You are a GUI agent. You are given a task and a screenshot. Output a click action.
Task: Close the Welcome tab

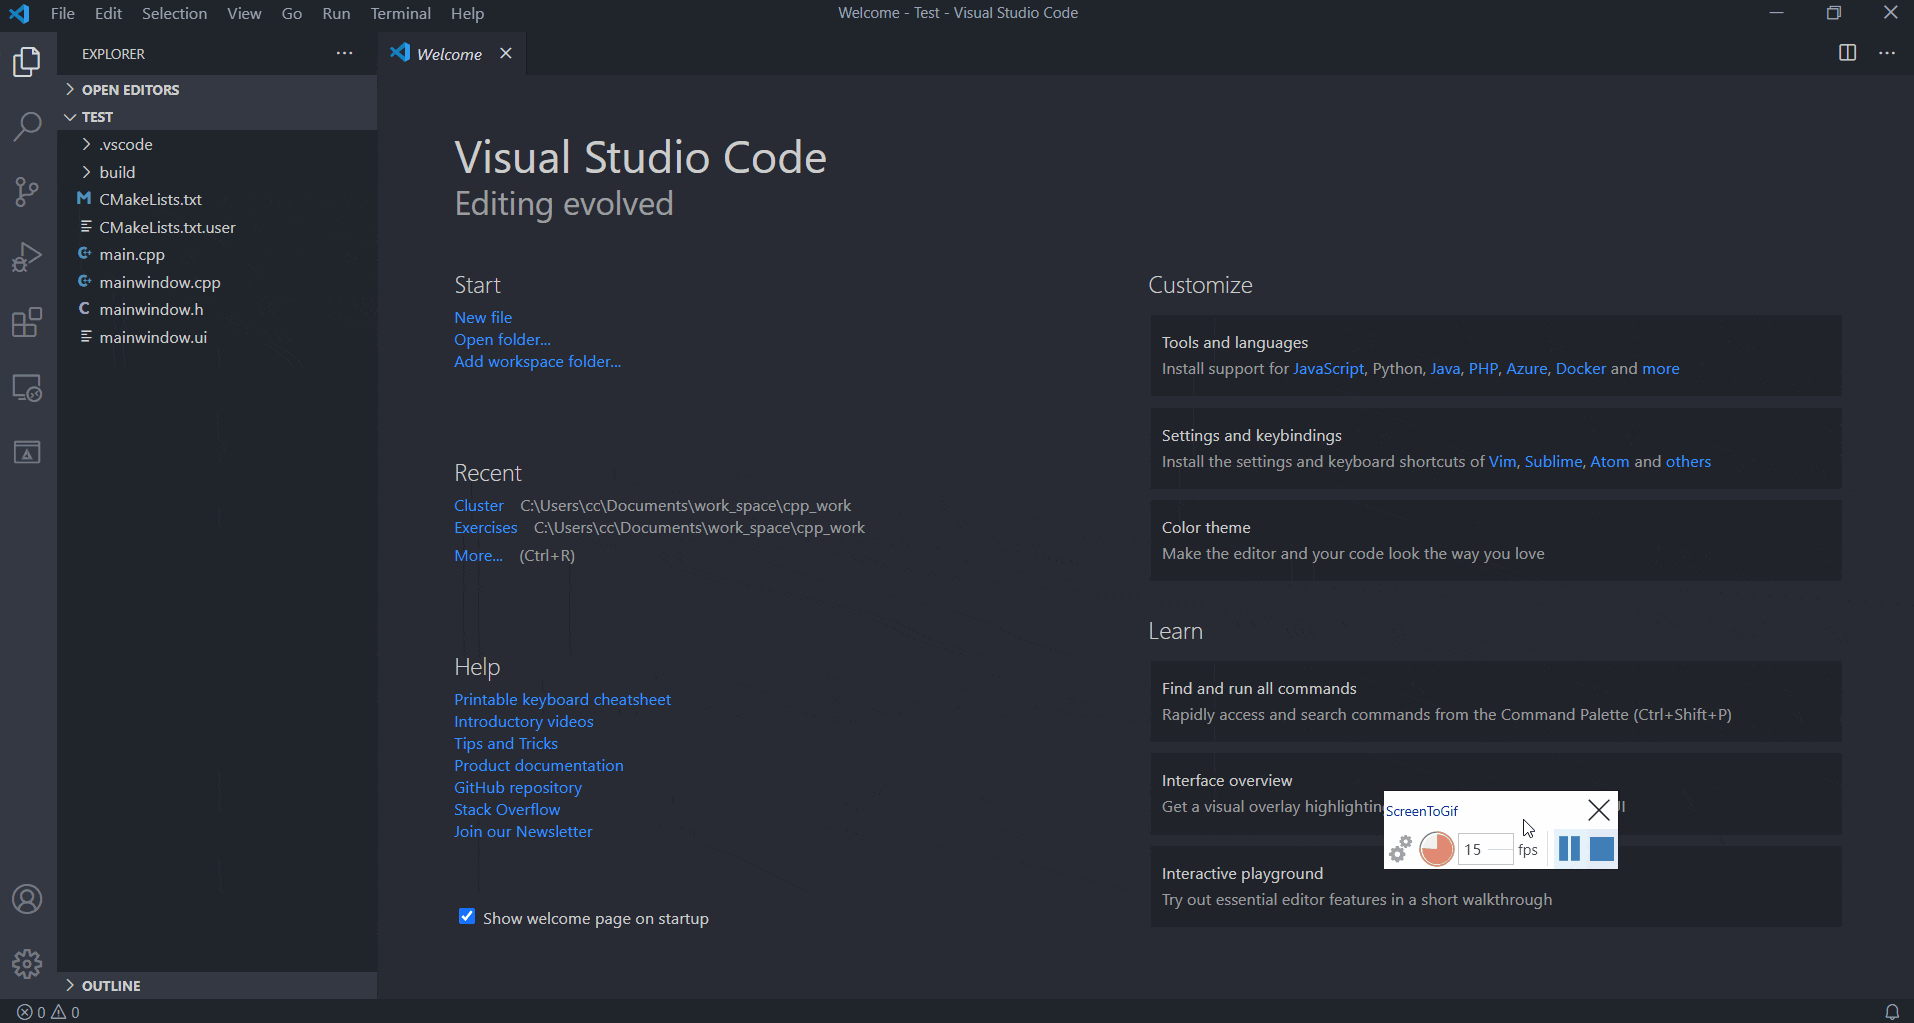click(x=506, y=53)
